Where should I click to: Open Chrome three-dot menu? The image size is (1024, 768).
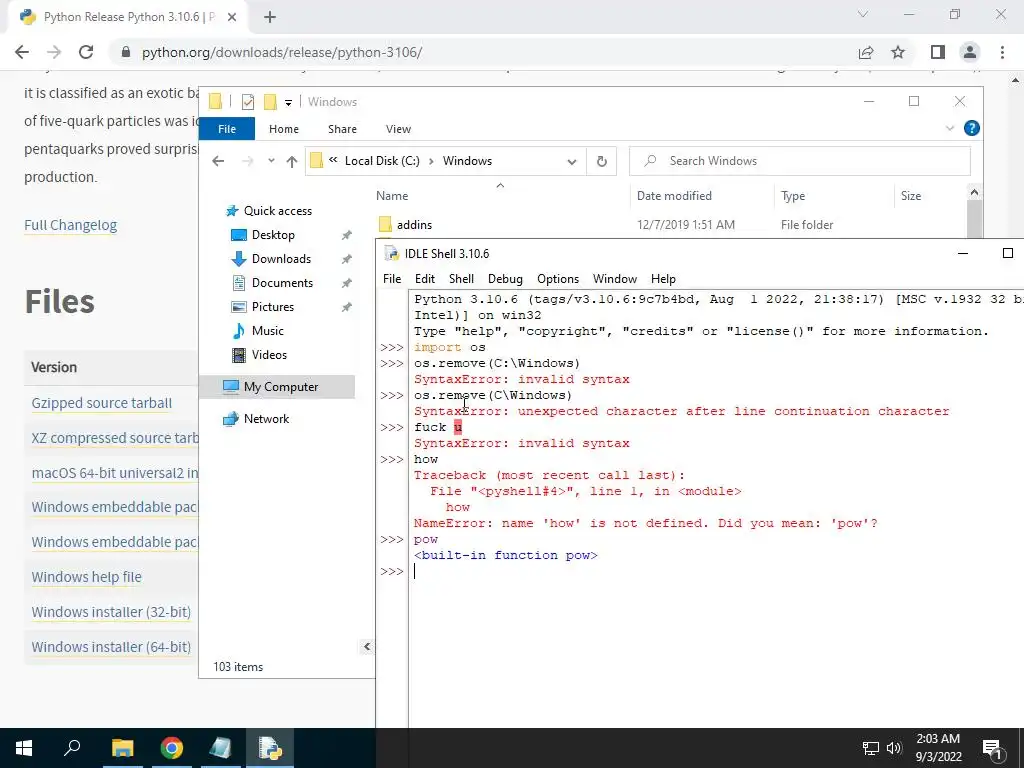point(1002,52)
